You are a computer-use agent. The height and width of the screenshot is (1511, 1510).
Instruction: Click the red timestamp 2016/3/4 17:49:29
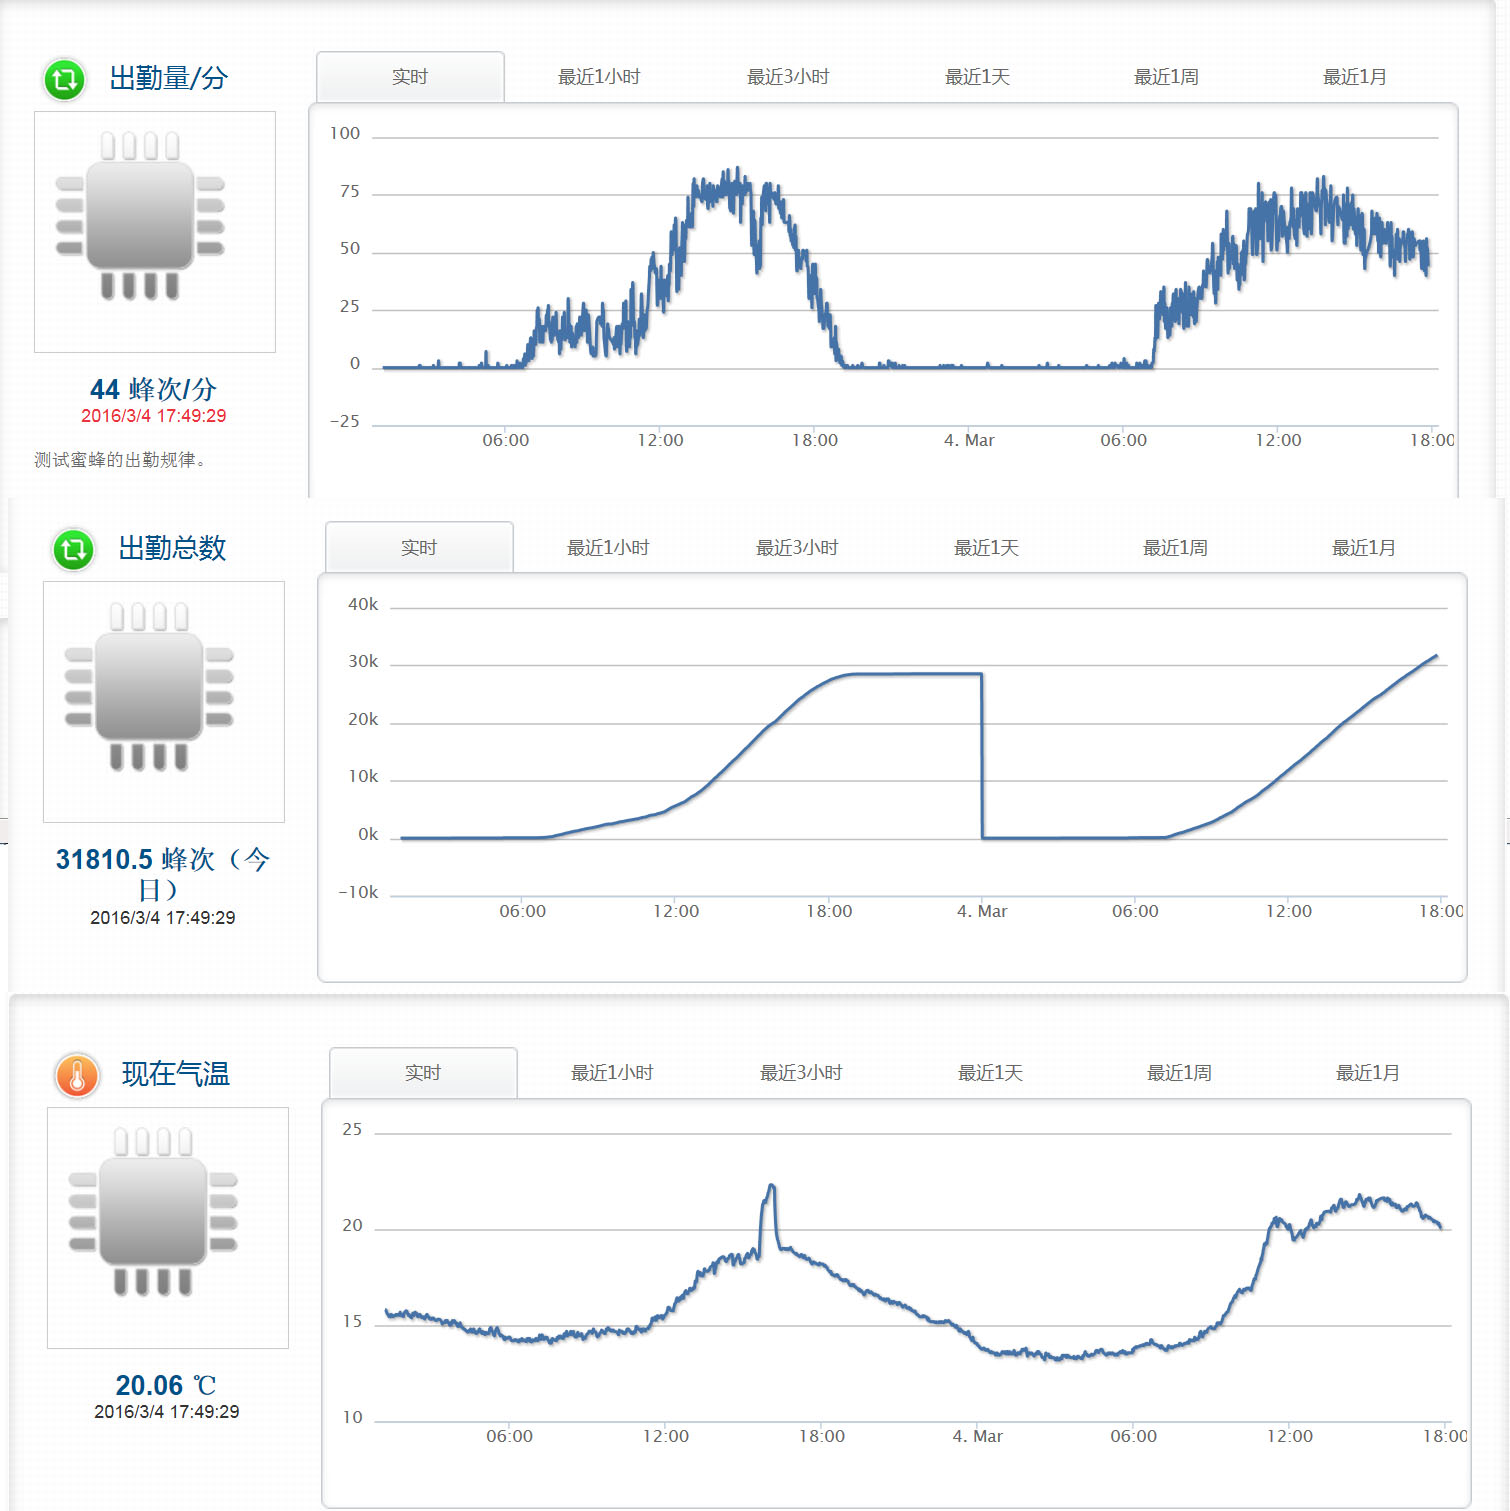[x=154, y=416]
